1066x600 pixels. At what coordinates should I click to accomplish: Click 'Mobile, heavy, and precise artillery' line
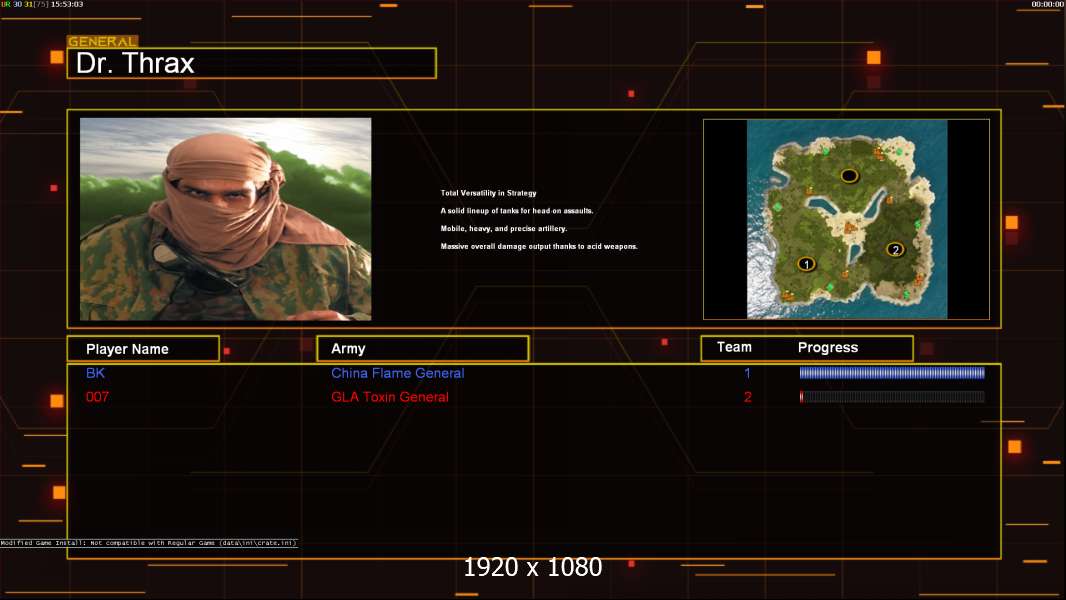click(x=504, y=228)
